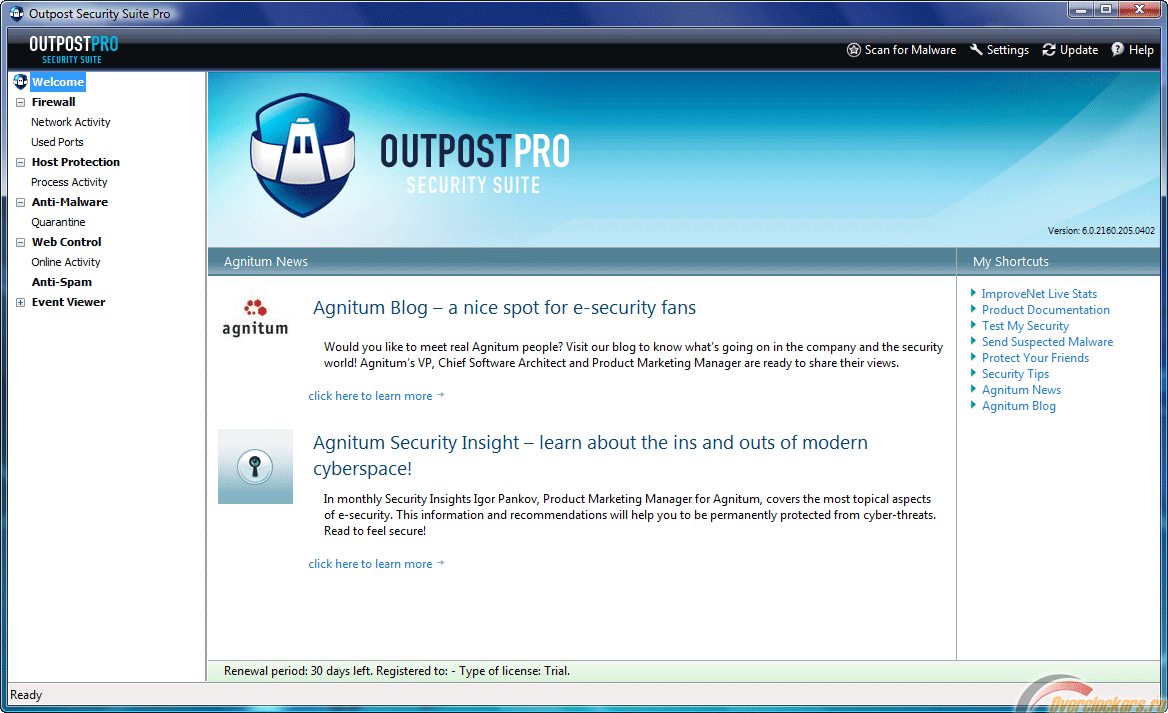The height and width of the screenshot is (713, 1168).
Task: Open ImproveNet Live Stats shortcut
Action: click(1039, 294)
